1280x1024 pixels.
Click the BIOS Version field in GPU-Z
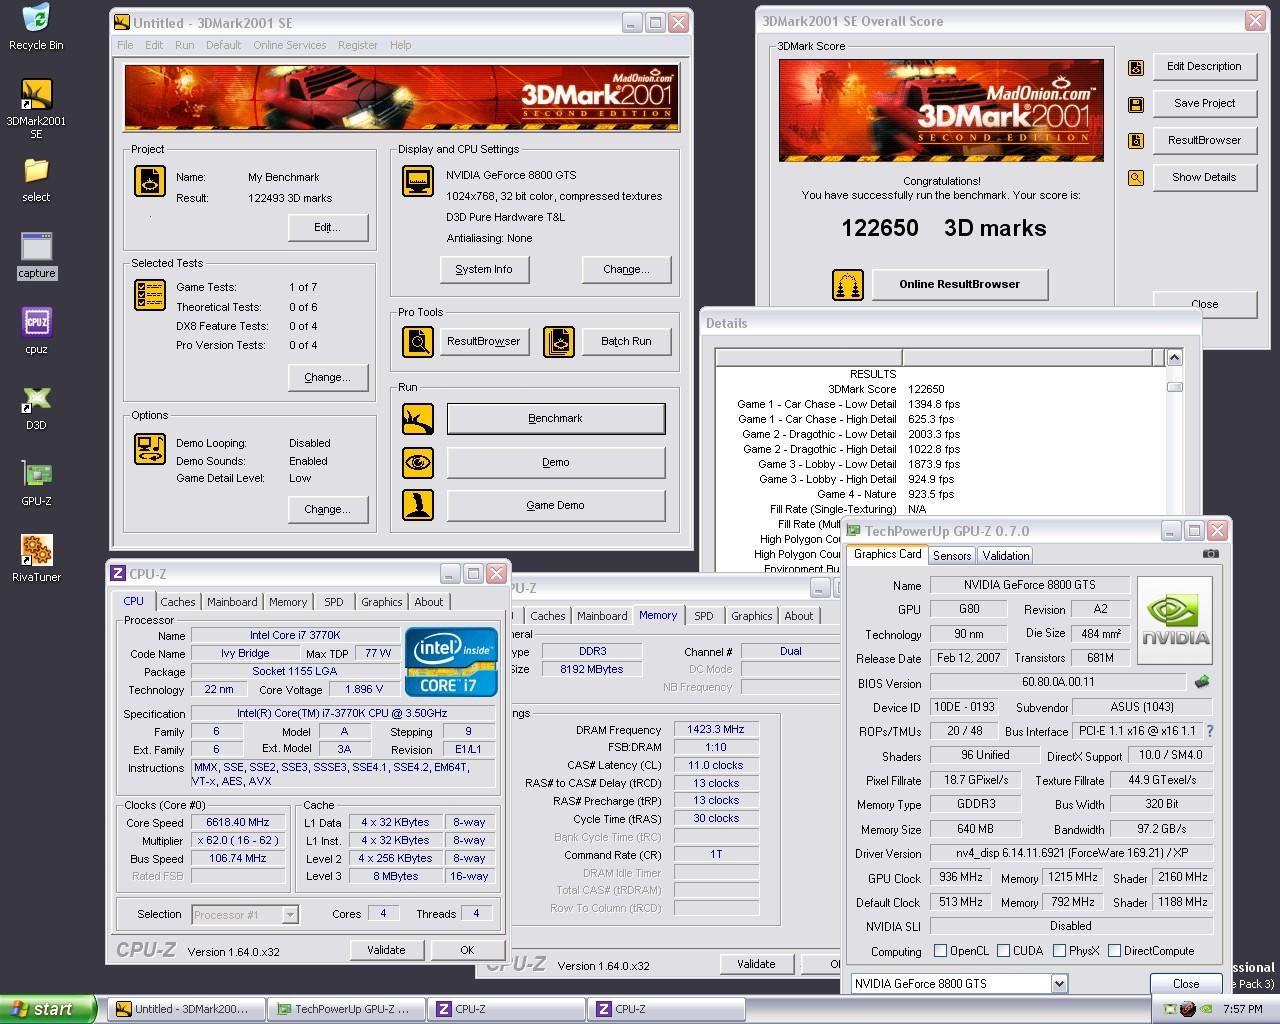1058,682
